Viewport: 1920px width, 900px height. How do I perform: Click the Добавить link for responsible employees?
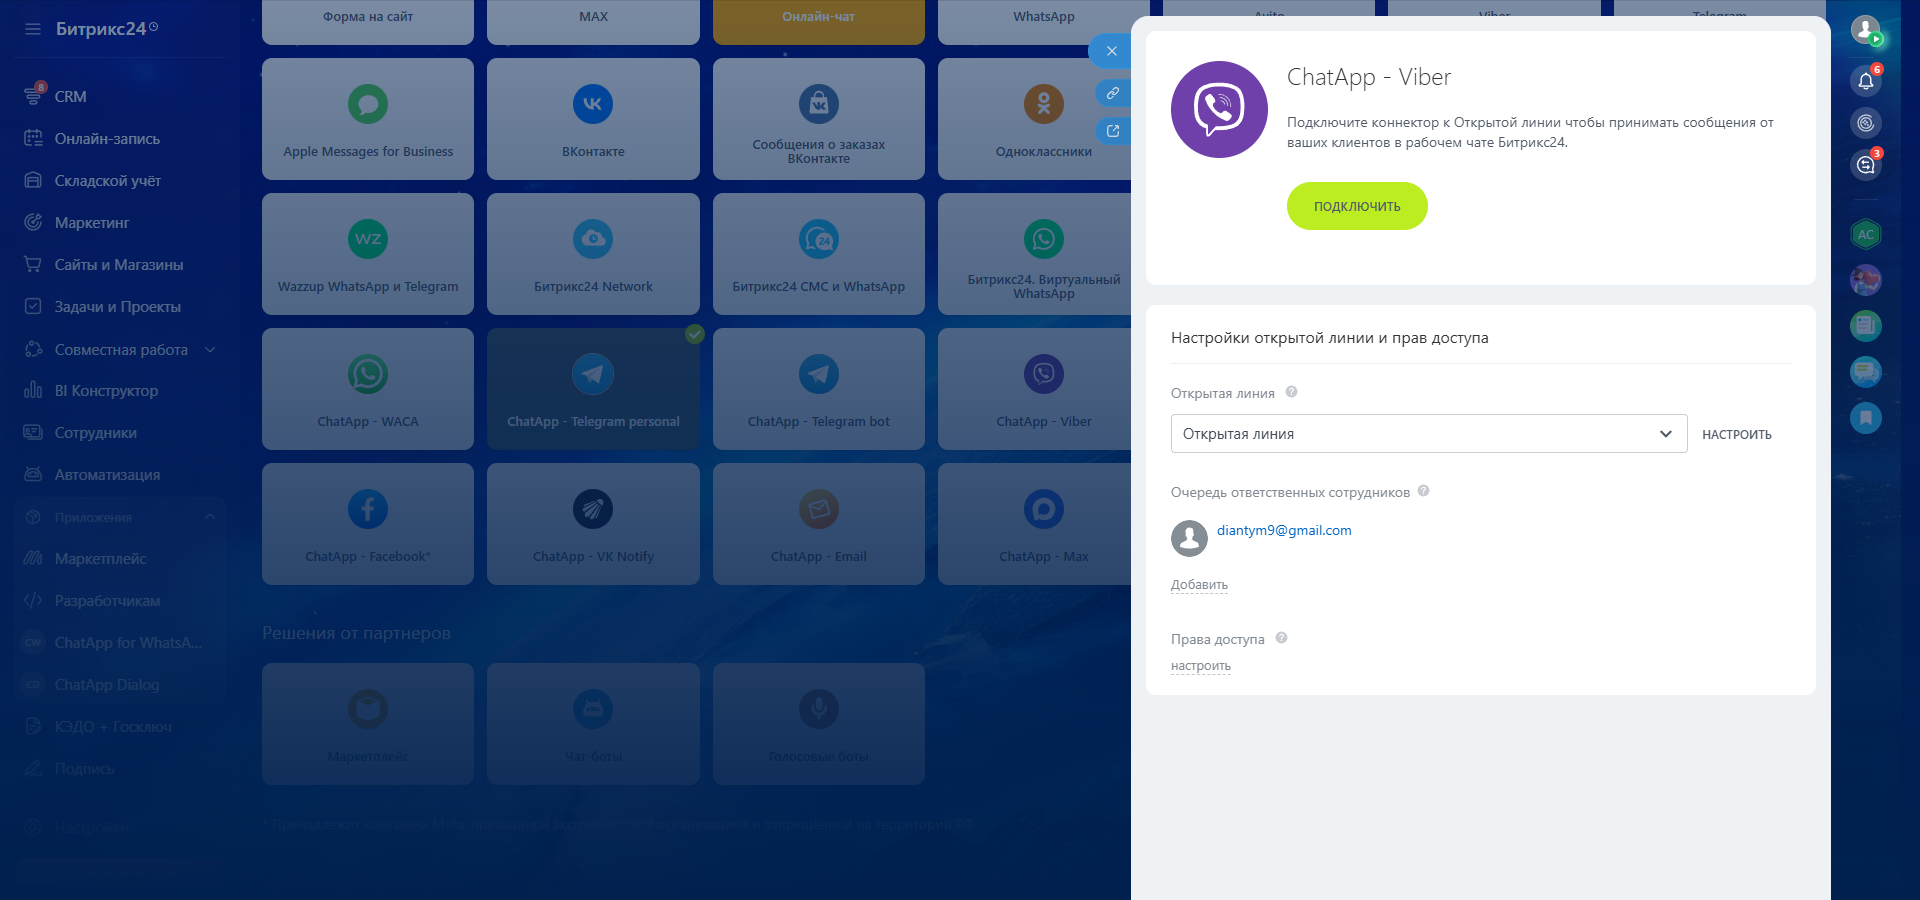[x=1199, y=585]
